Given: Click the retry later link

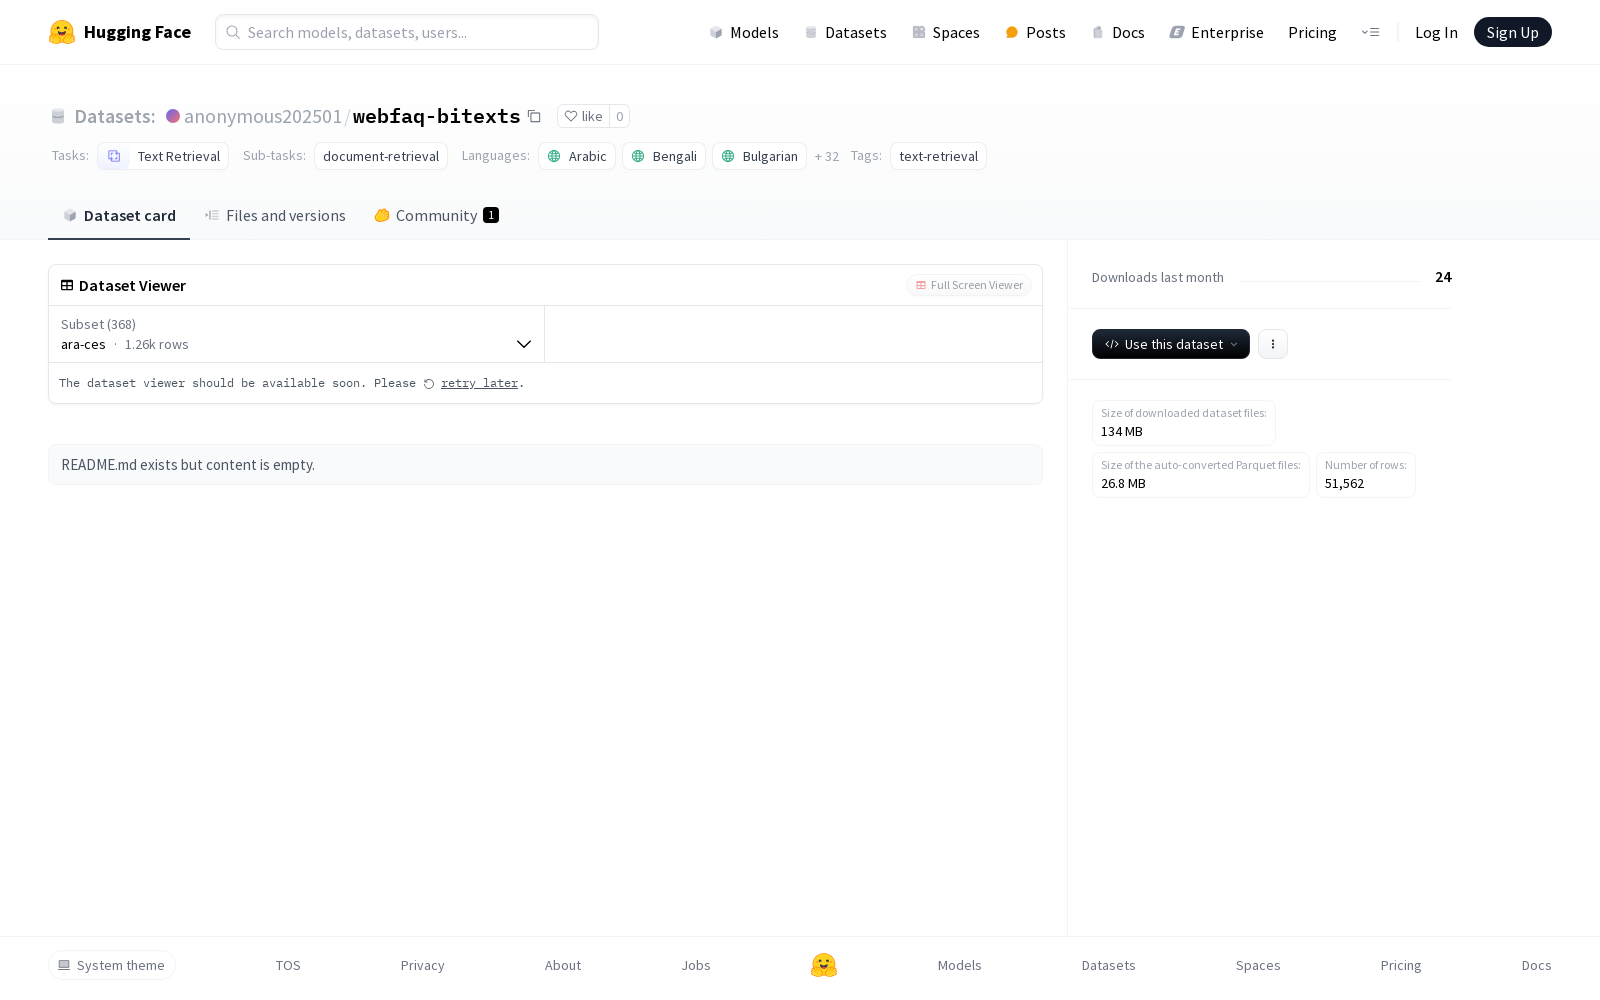Looking at the screenshot, I should (480, 383).
